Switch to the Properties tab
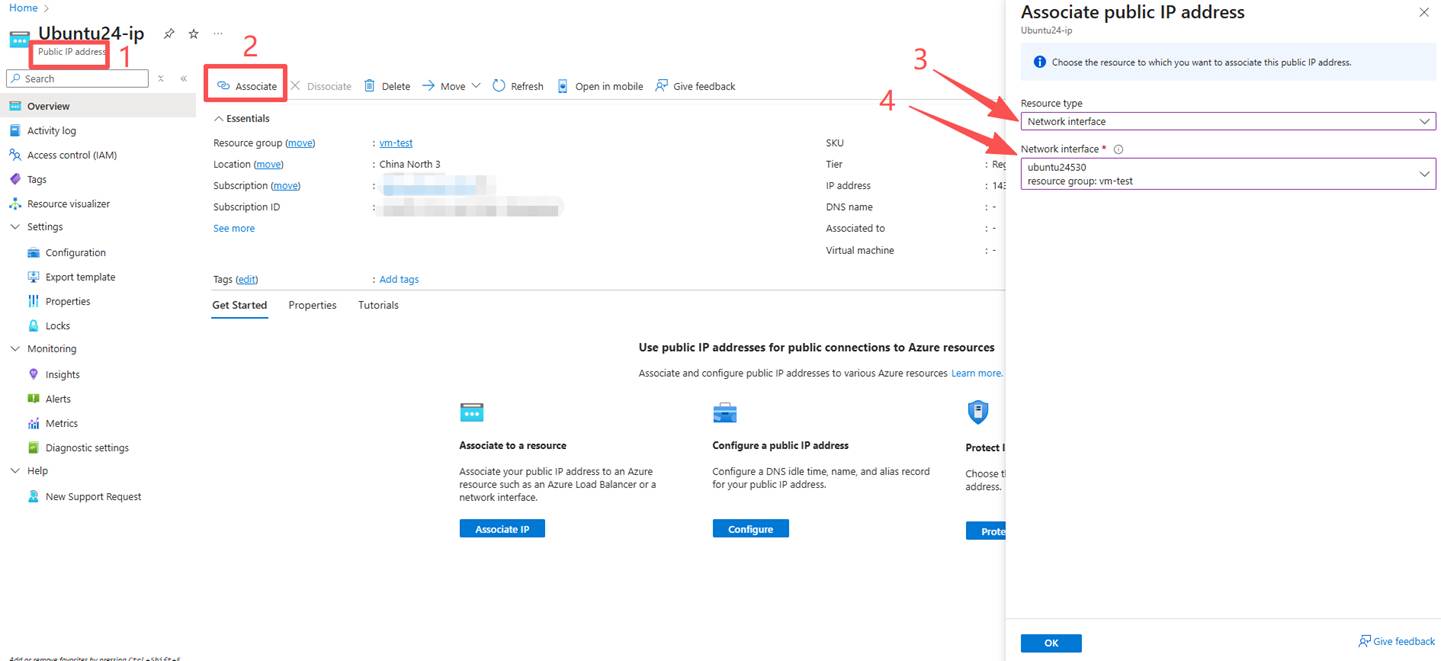Image resolution: width=1441 pixels, height=661 pixels. [x=312, y=305]
